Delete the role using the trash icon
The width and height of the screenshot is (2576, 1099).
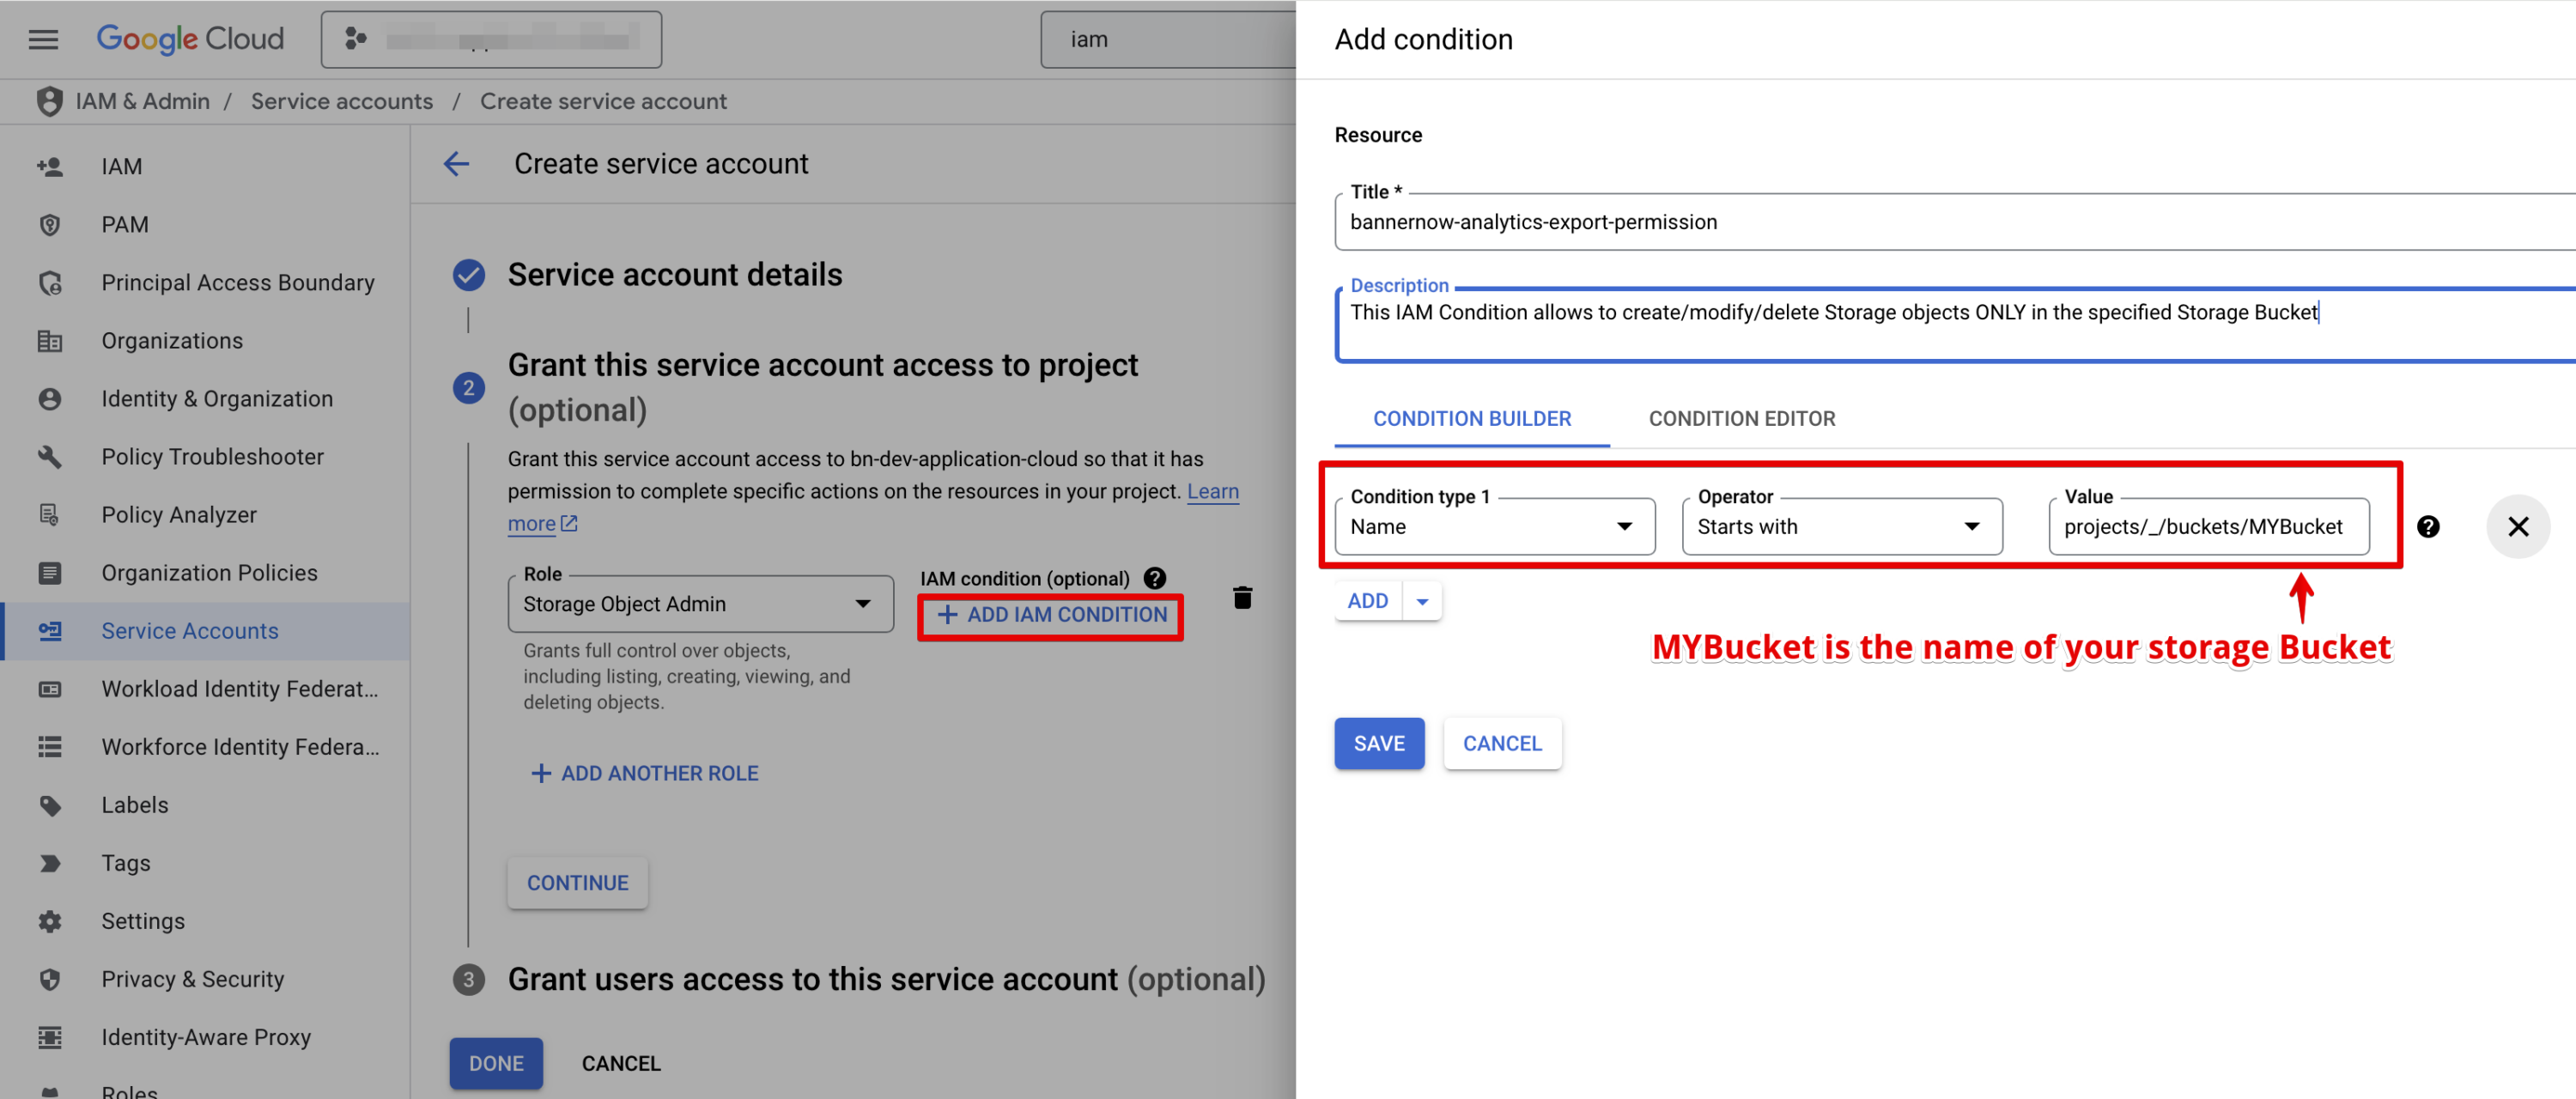tap(1242, 598)
